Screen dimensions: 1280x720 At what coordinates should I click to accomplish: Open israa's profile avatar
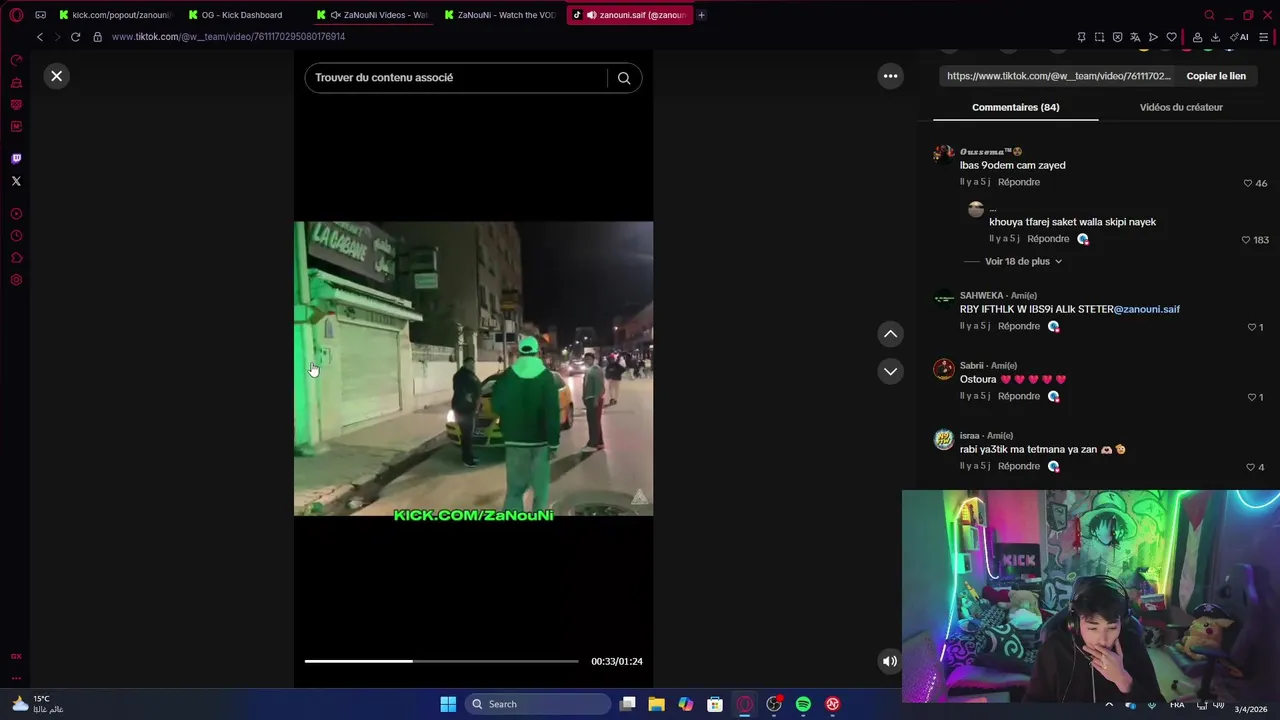click(944, 439)
